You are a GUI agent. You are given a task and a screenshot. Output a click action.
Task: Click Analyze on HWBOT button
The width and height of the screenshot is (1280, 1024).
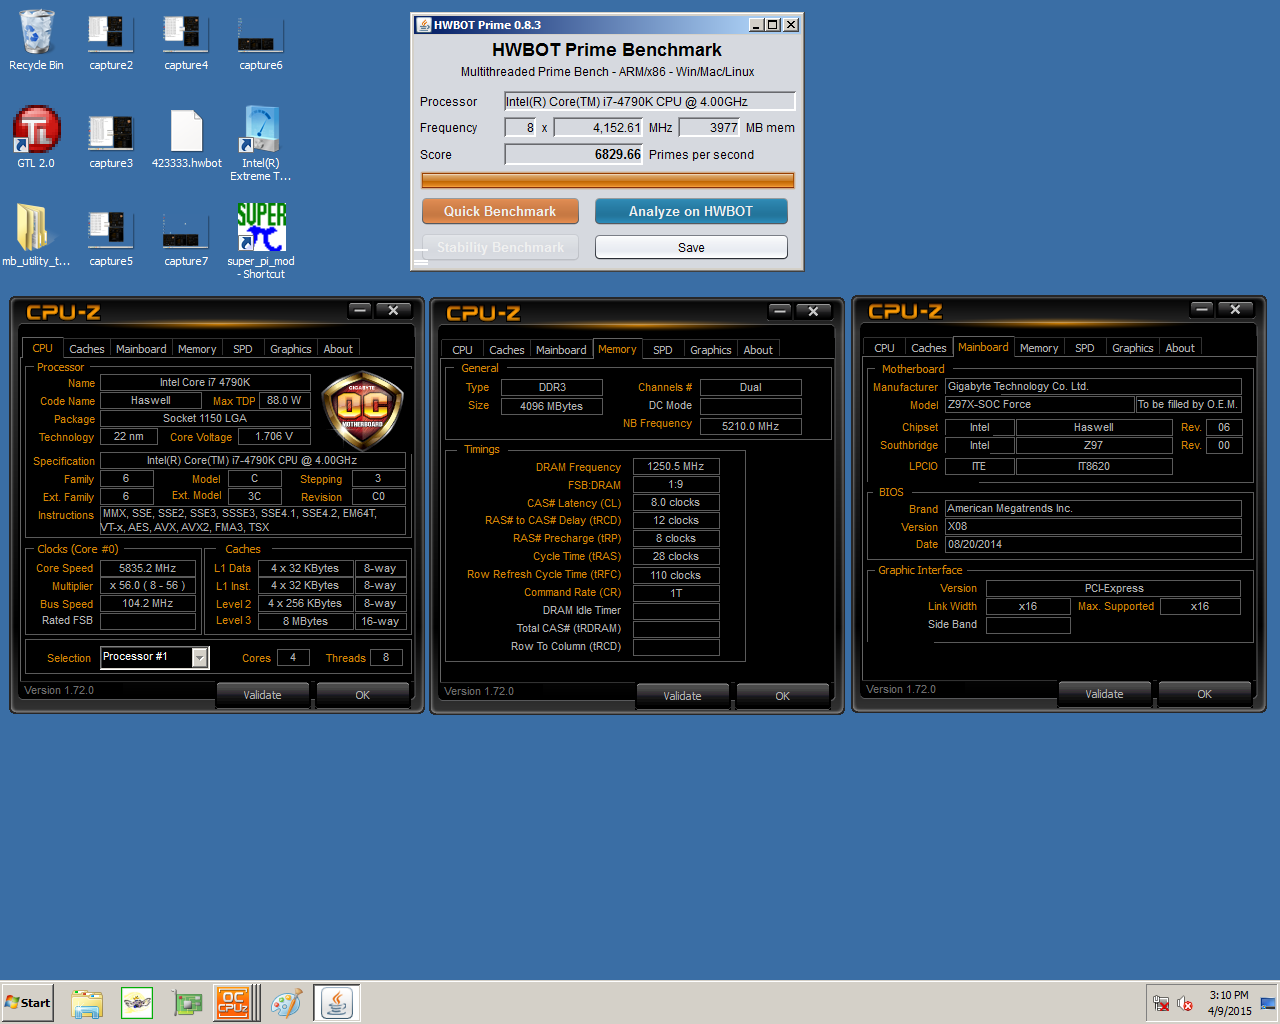691,211
